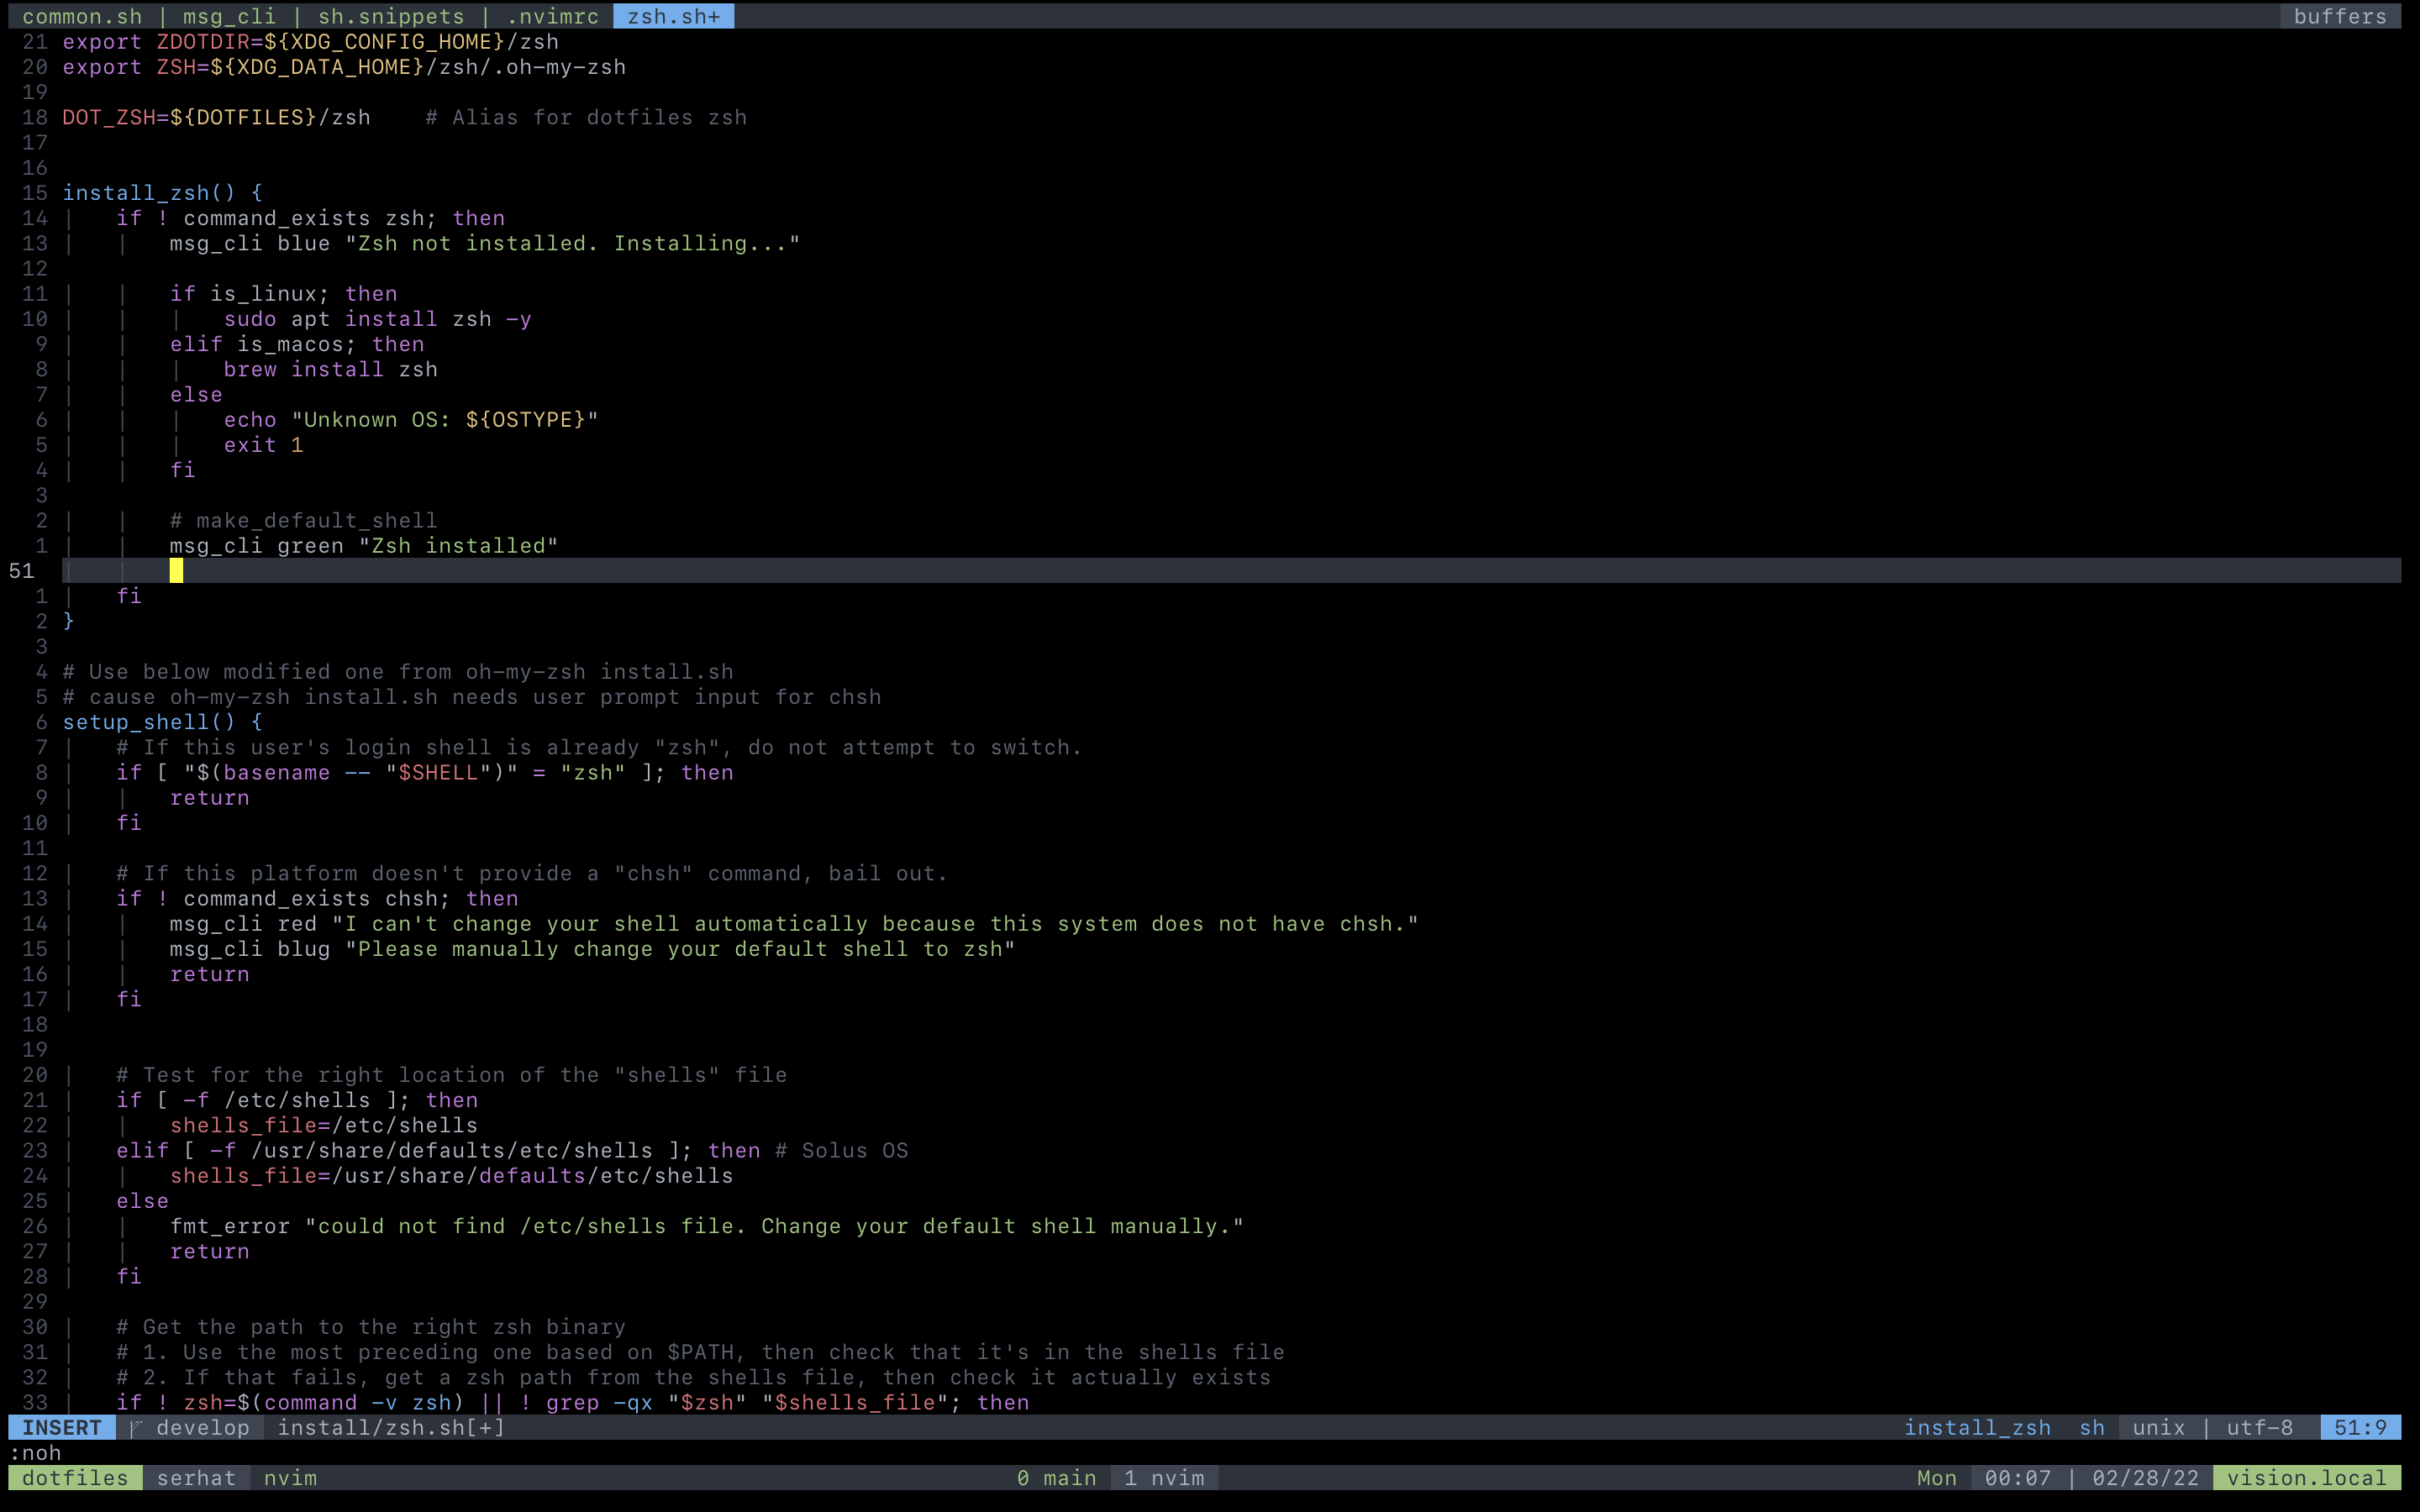Click the Mon weekday in tmux bar
This screenshot has width=2420, height=1512.
pyautogui.click(x=1936, y=1478)
